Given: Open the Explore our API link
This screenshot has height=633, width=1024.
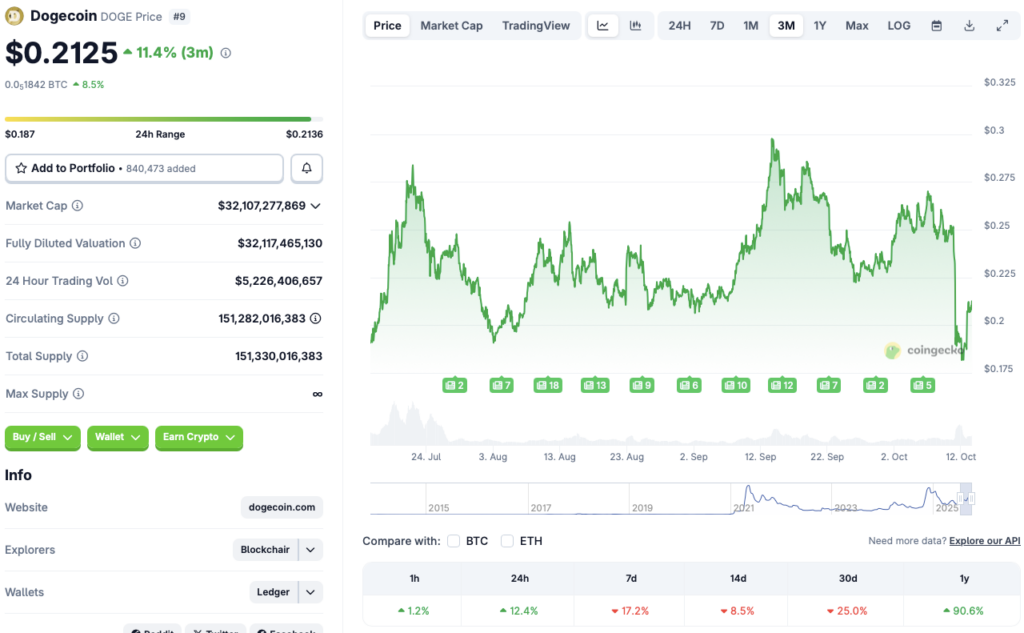Looking at the screenshot, I should 984,541.
